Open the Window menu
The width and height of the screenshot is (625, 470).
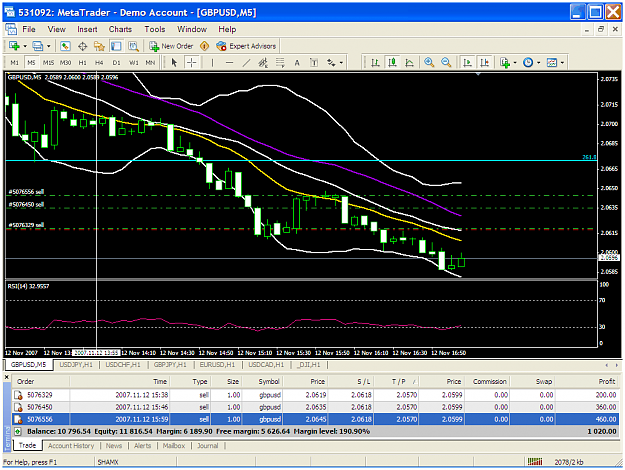pyautogui.click(x=192, y=29)
